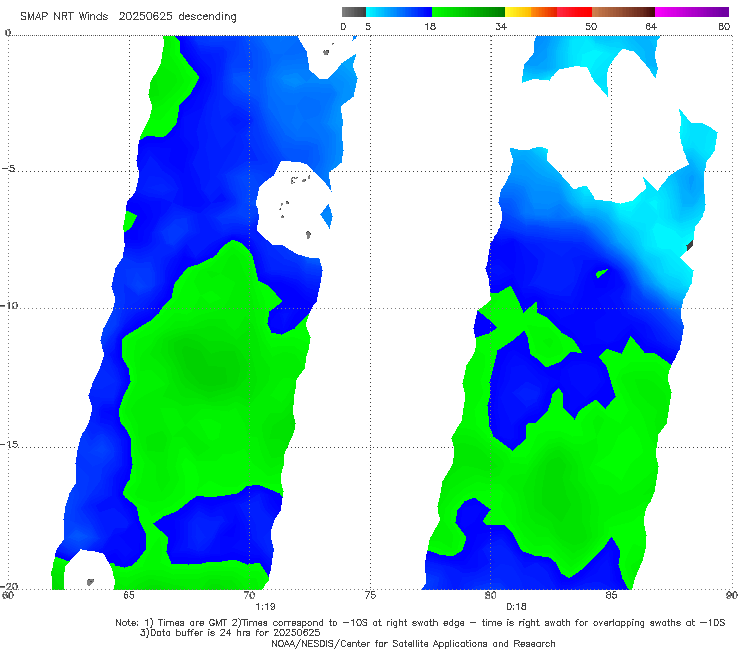Click the longitude axis label '60'
Image resolution: width=740 pixels, height=650 pixels.
(x=8, y=595)
